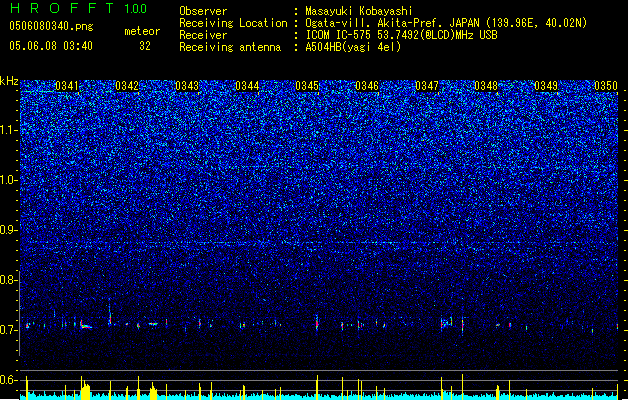Click the 0345 time marker
The height and width of the screenshot is (400, 629).
pos(307,86)
